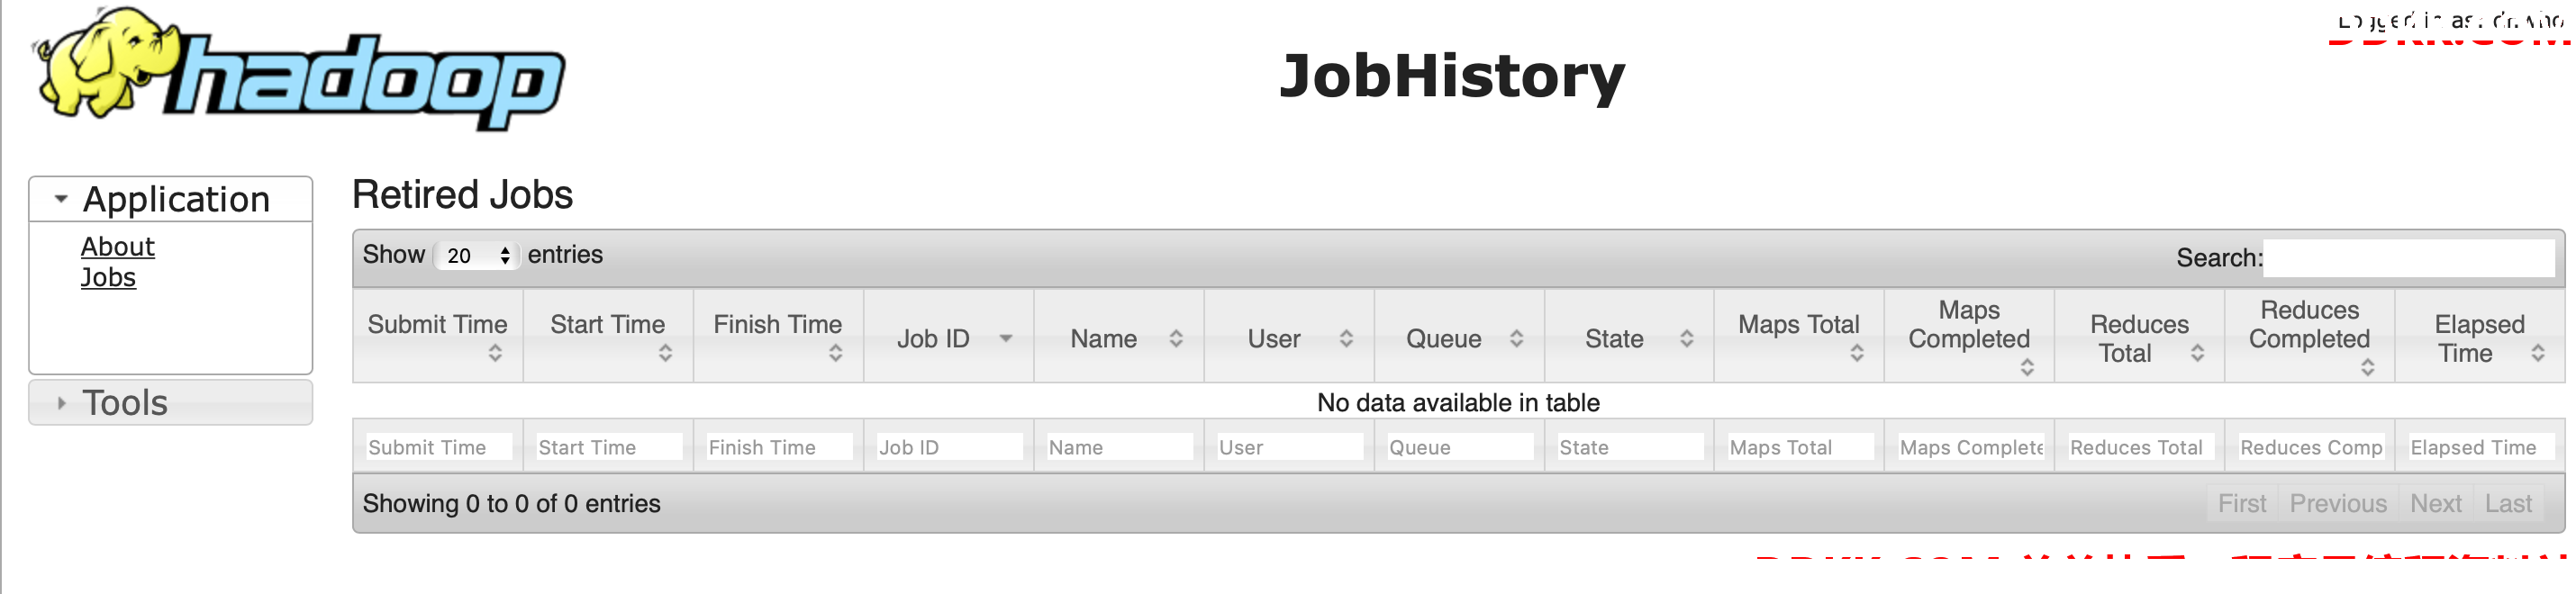2576x594 pixels.
Task: Sort by Start Time column arrows
Action: click(x=665, y=353)
